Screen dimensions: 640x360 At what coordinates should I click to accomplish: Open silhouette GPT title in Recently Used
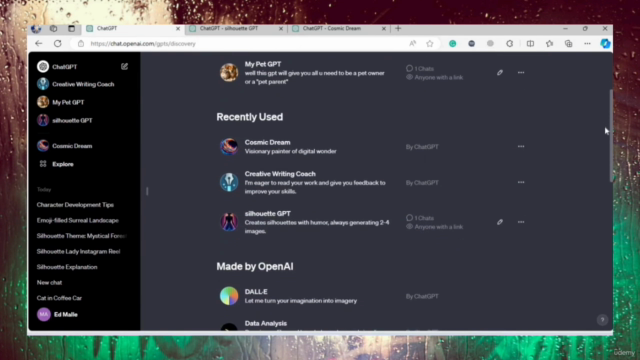268,213
